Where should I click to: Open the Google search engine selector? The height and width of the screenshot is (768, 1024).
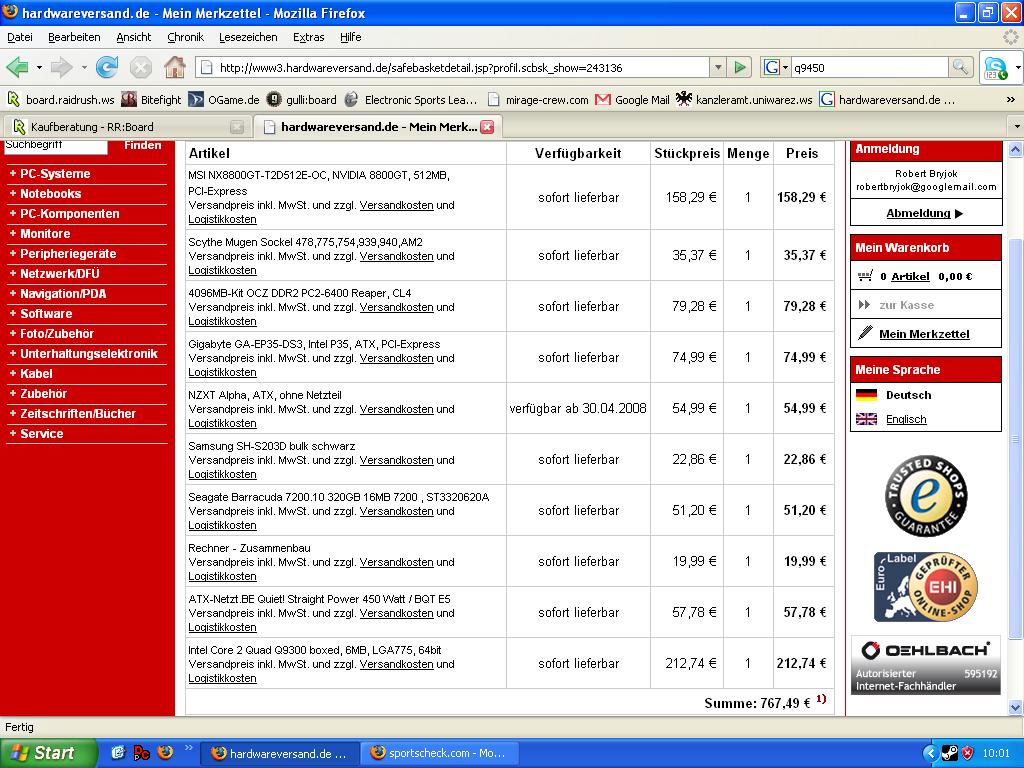[x=776, y=67]
